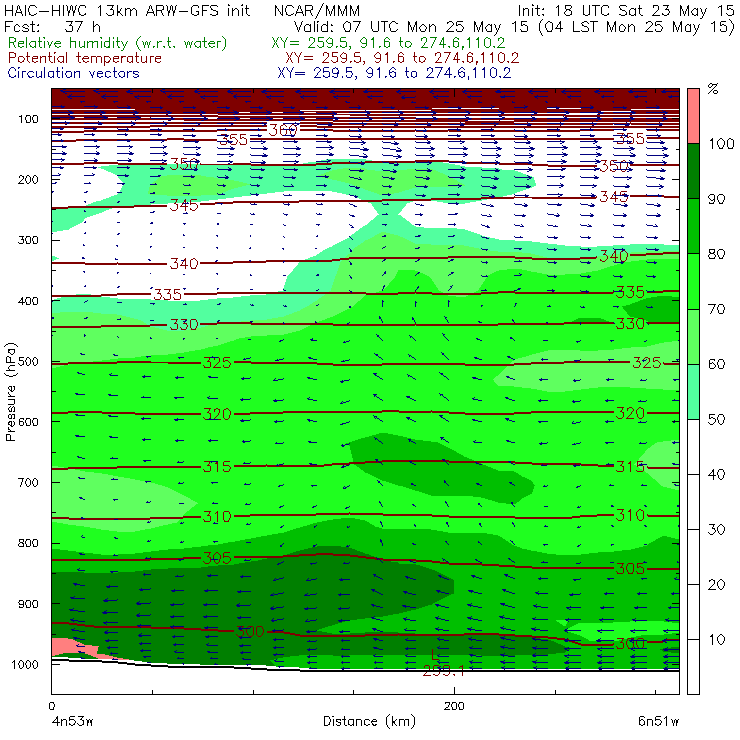The width and height of the screenshot is (740, 740).
Task: Click the left '315' contour label
Action: [217, 467]
